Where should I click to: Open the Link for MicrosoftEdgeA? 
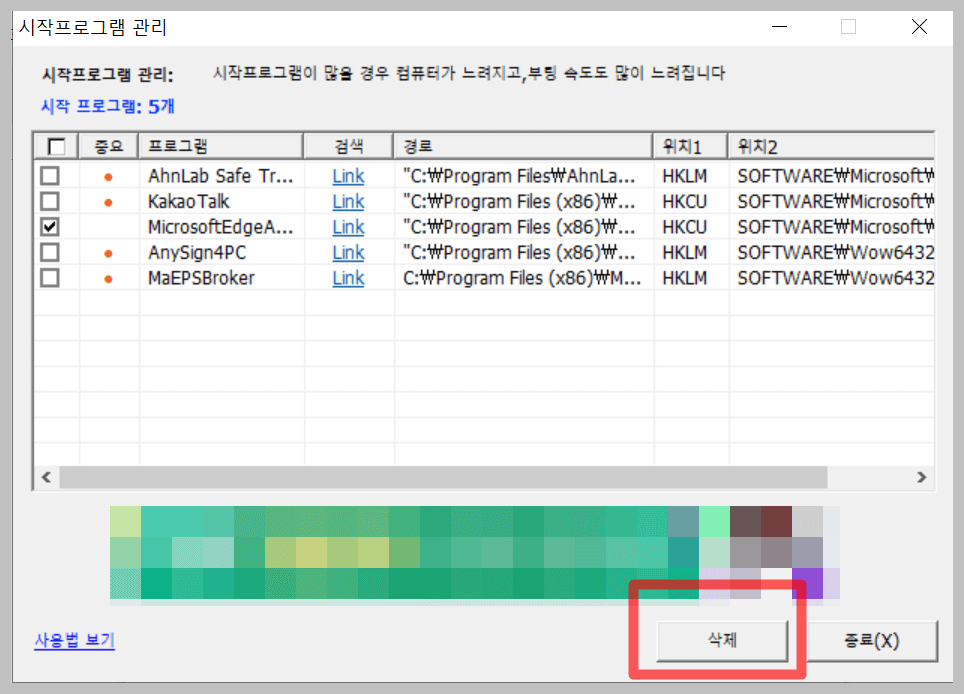coord(347,227)
